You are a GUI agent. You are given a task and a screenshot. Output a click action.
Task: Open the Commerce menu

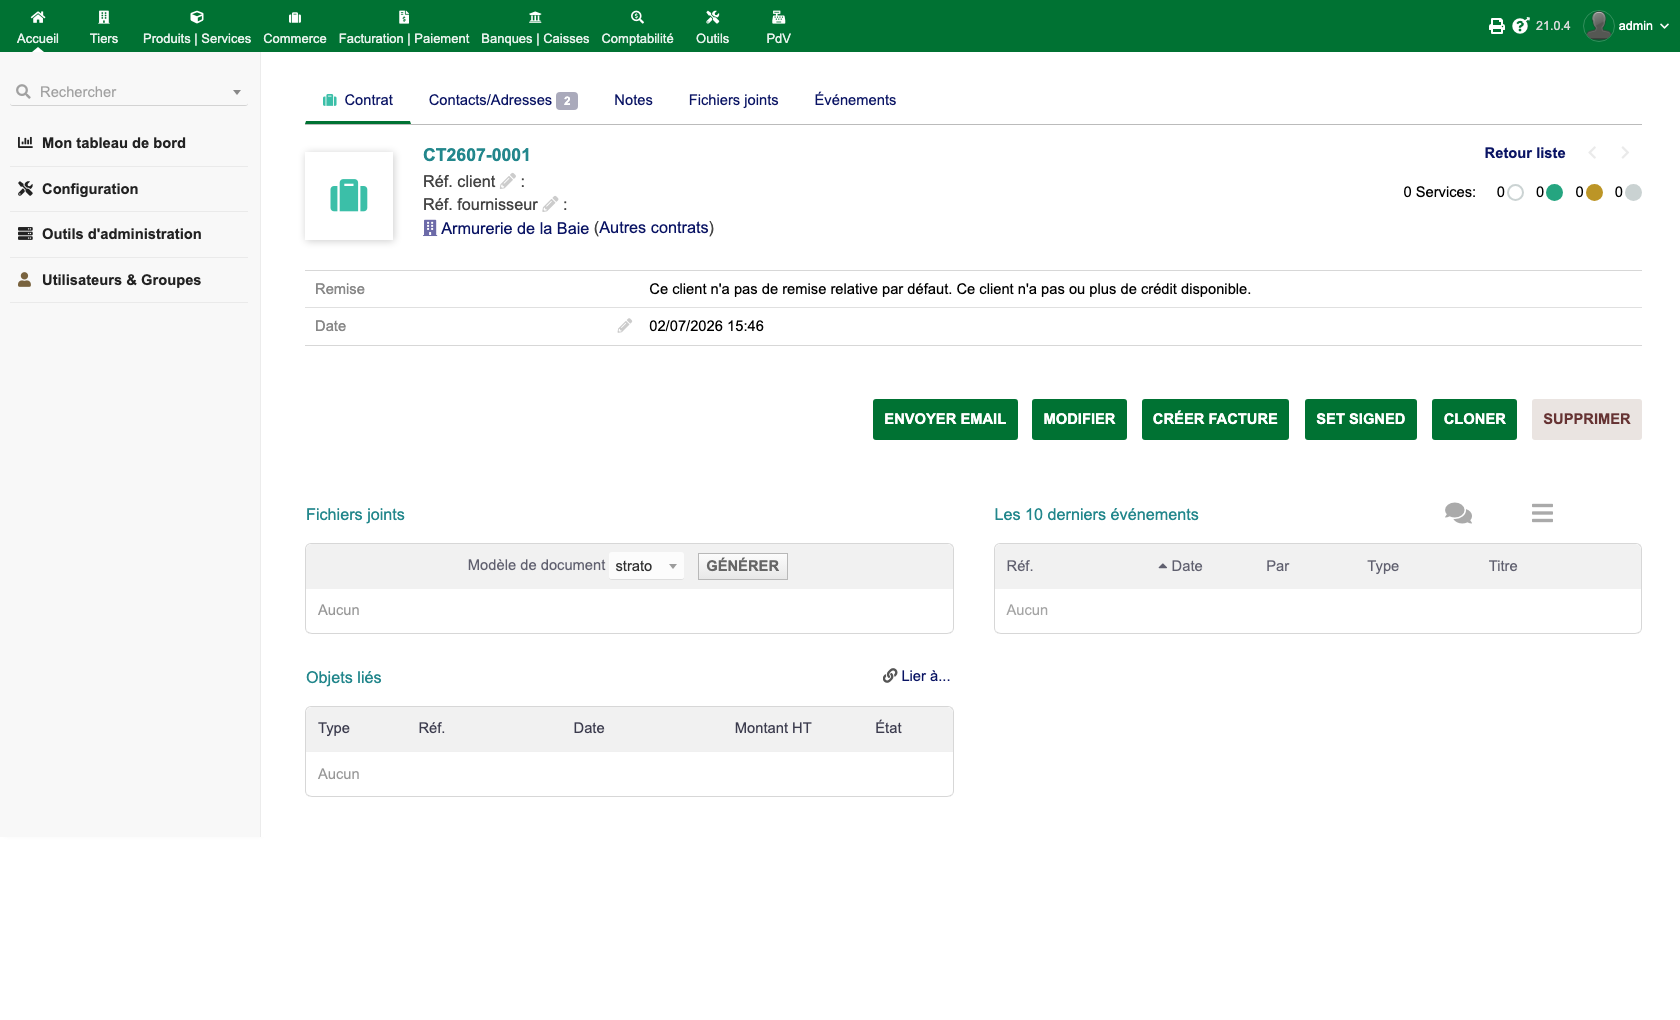295,27
